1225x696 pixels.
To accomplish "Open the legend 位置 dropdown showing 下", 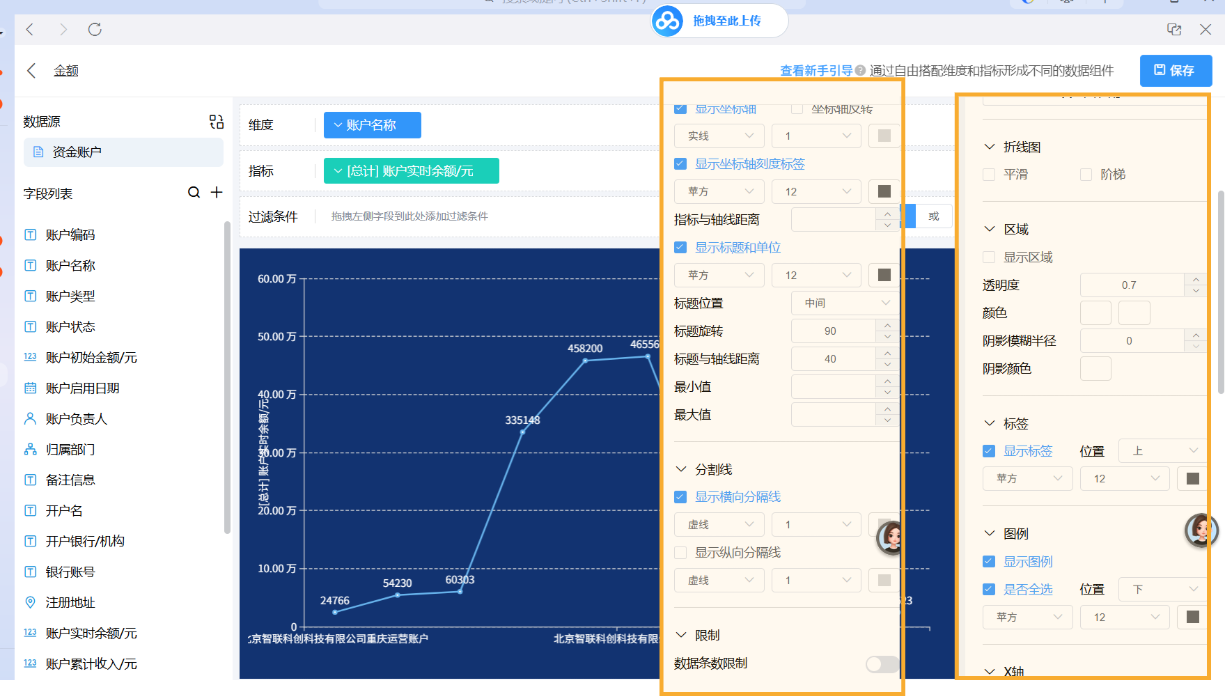I will 1162,590.
